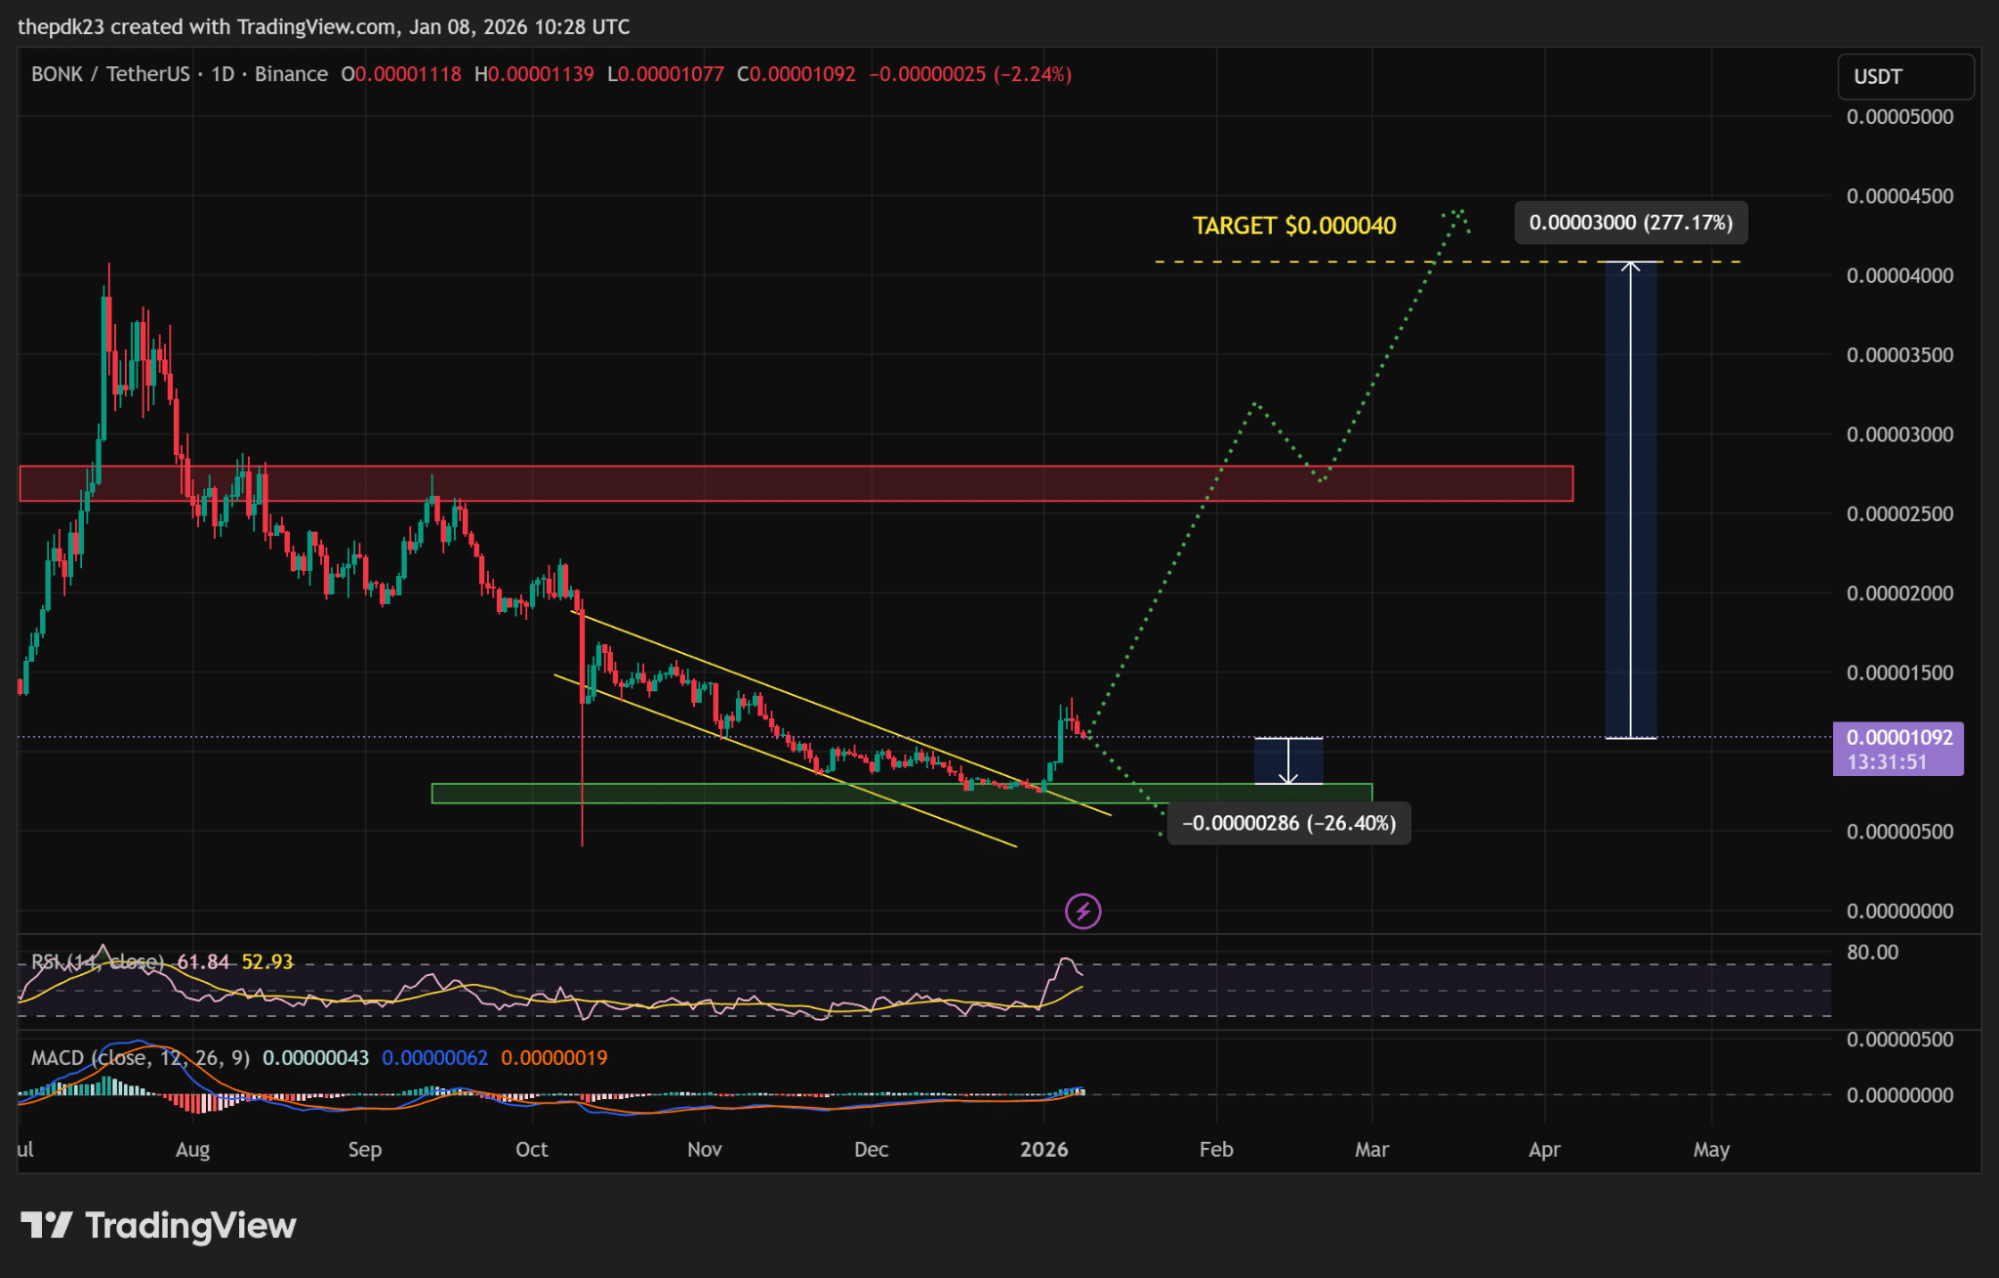Select the MACD indicator legend label
Image resolution: width=1999 pixels, height=1278 pixels.
(x=140, y=1058)
